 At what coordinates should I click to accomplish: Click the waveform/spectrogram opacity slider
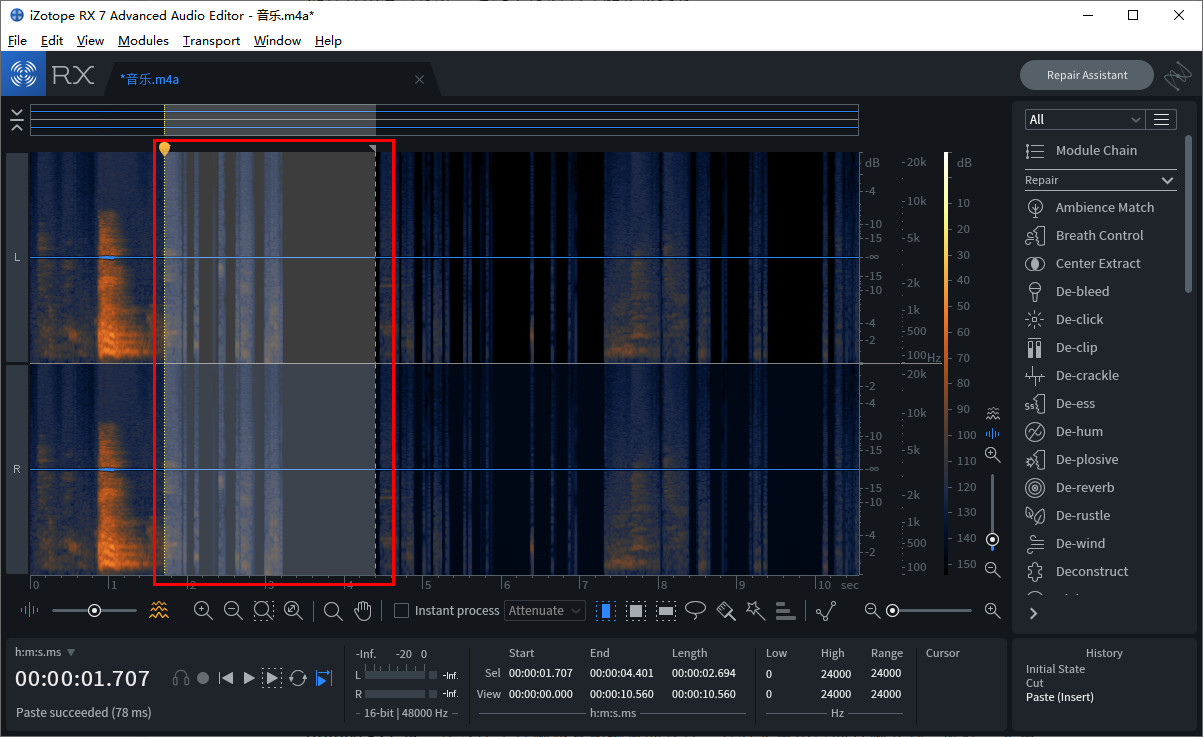click(94, 610)
